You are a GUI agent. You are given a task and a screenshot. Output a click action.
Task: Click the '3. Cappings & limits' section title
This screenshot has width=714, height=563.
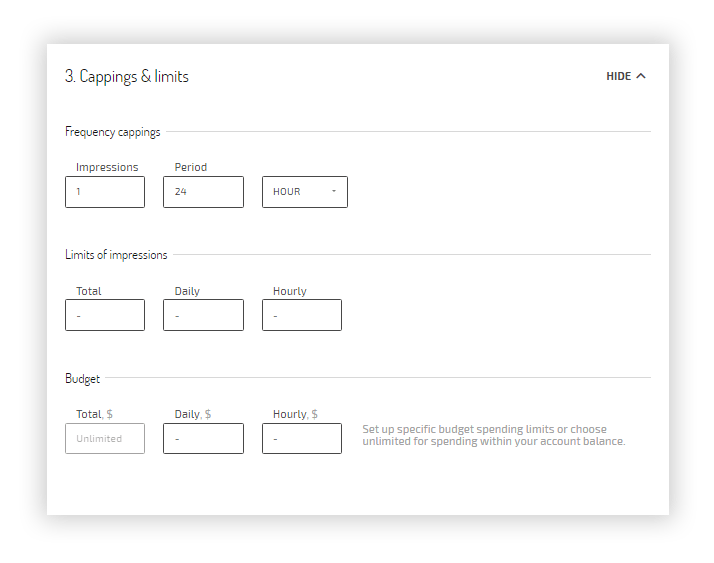[126, 77]
